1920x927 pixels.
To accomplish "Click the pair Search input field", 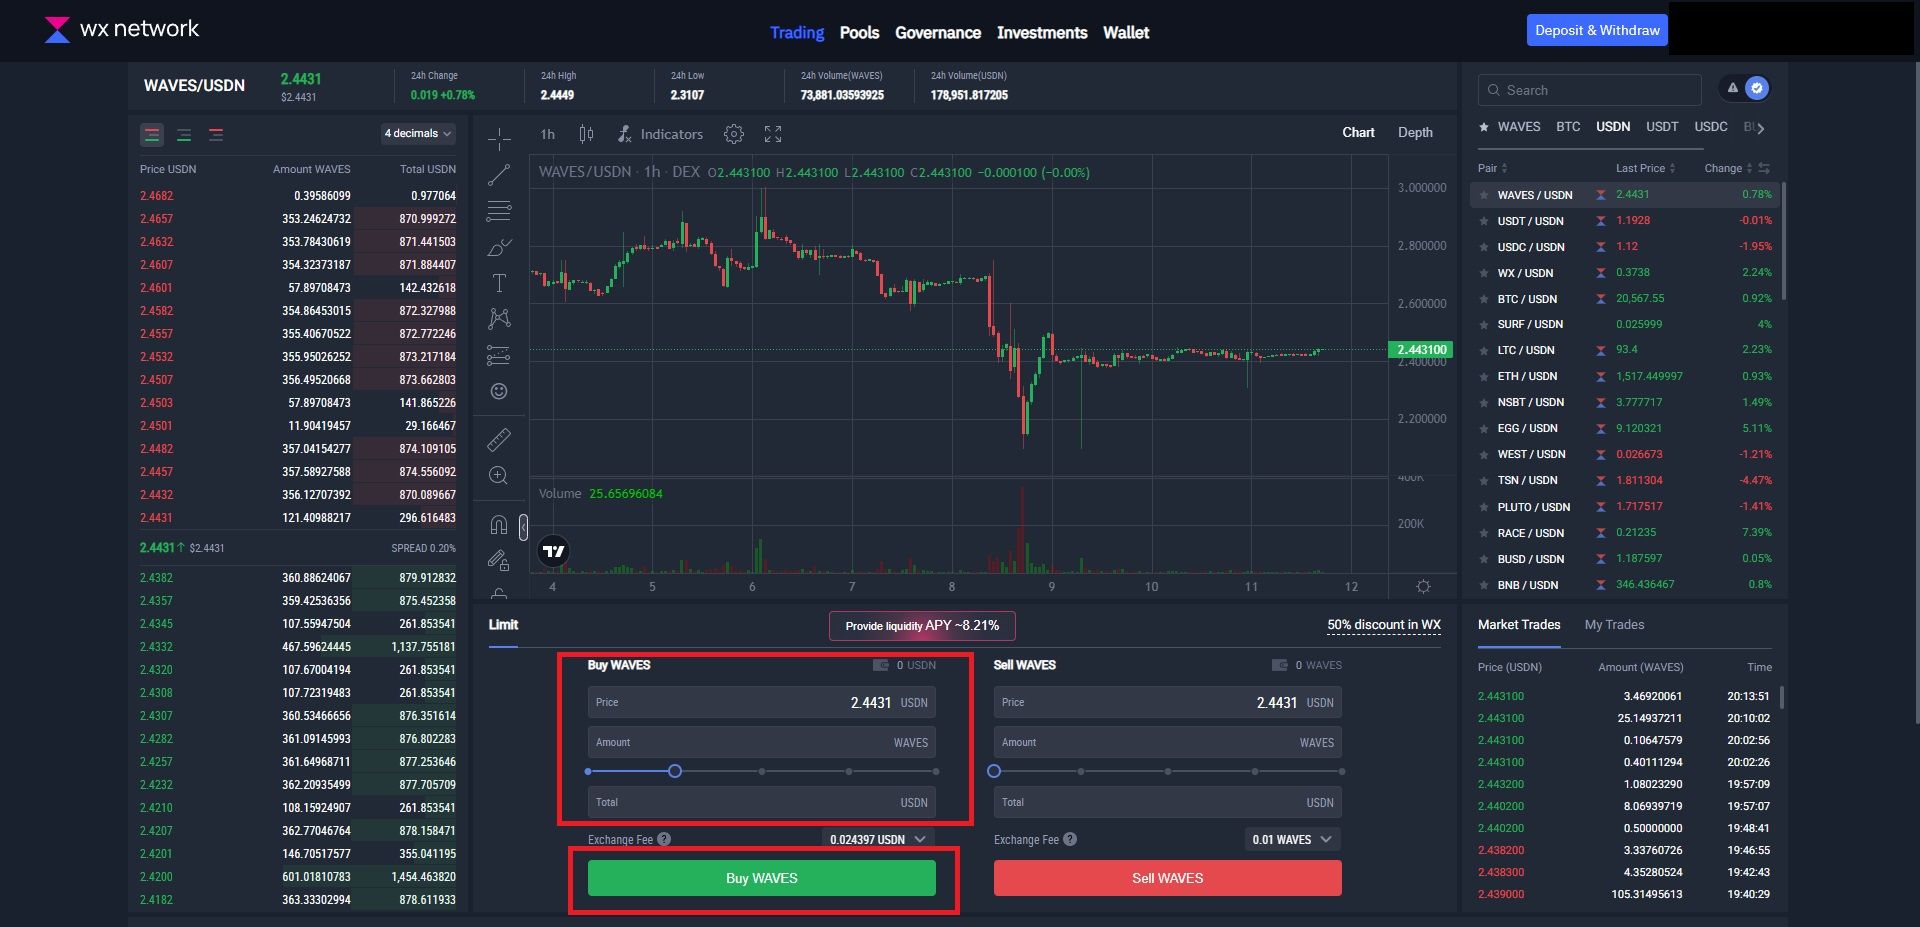I will (x=1590, y=90).
